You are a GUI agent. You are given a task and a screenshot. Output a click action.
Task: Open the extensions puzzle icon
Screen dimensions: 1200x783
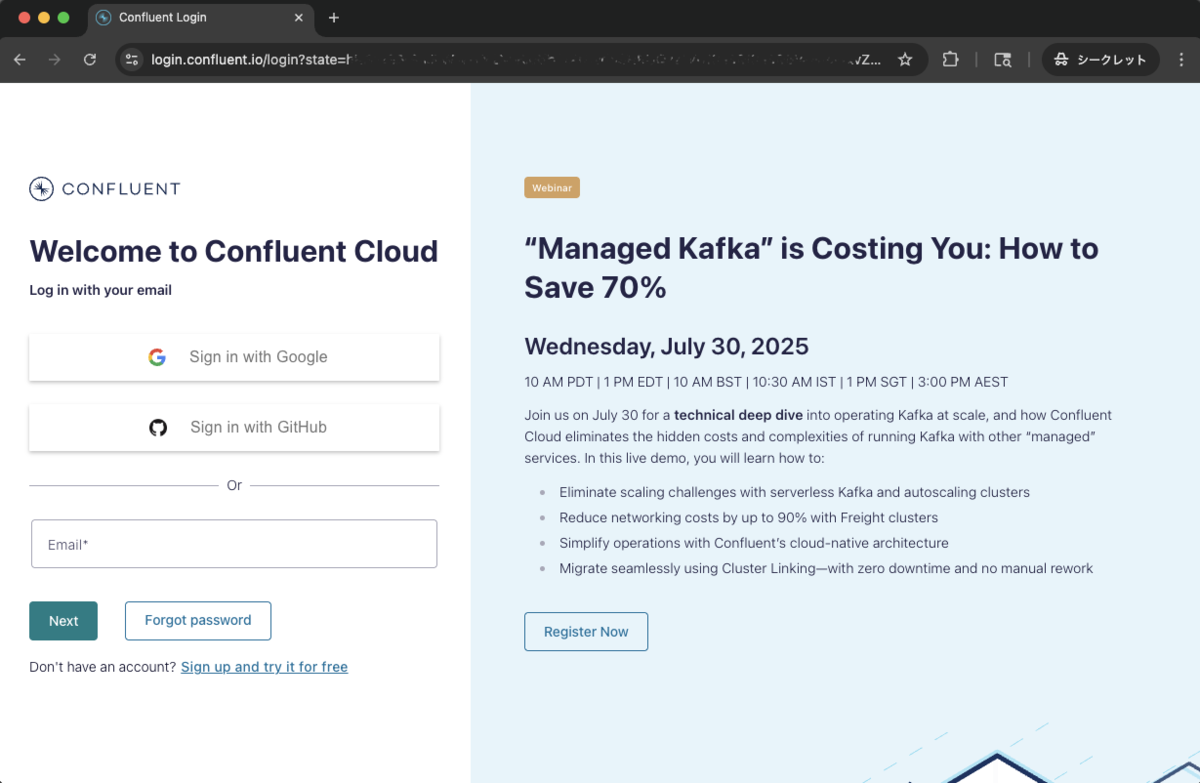coord(950,60)
